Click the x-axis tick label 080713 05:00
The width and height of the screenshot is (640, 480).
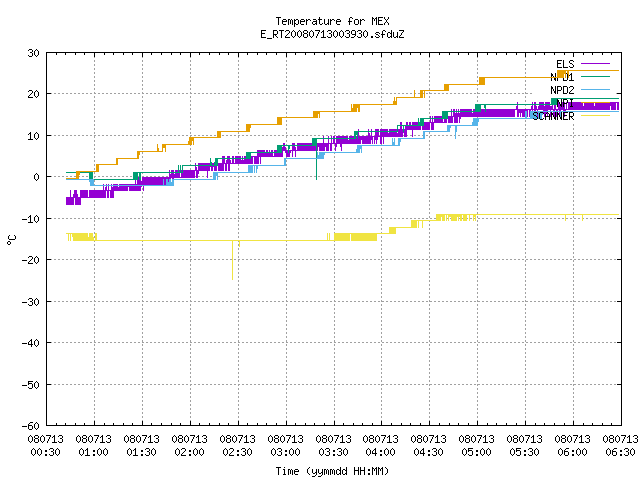pyautogui.click(x=477, y=446)
